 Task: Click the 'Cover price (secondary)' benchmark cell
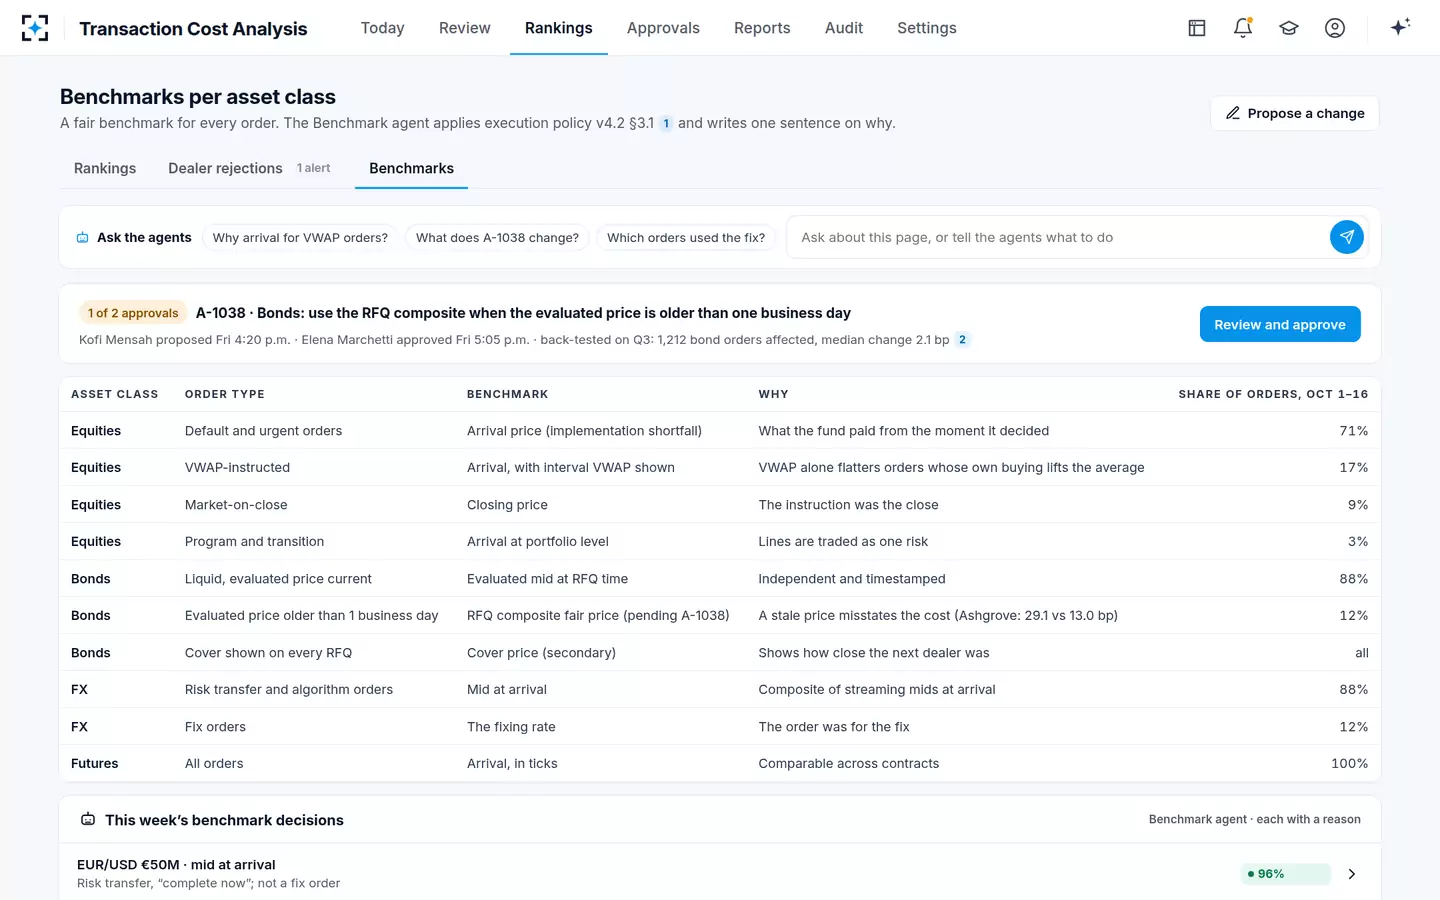pyautogui.click(x=541, y=653)
